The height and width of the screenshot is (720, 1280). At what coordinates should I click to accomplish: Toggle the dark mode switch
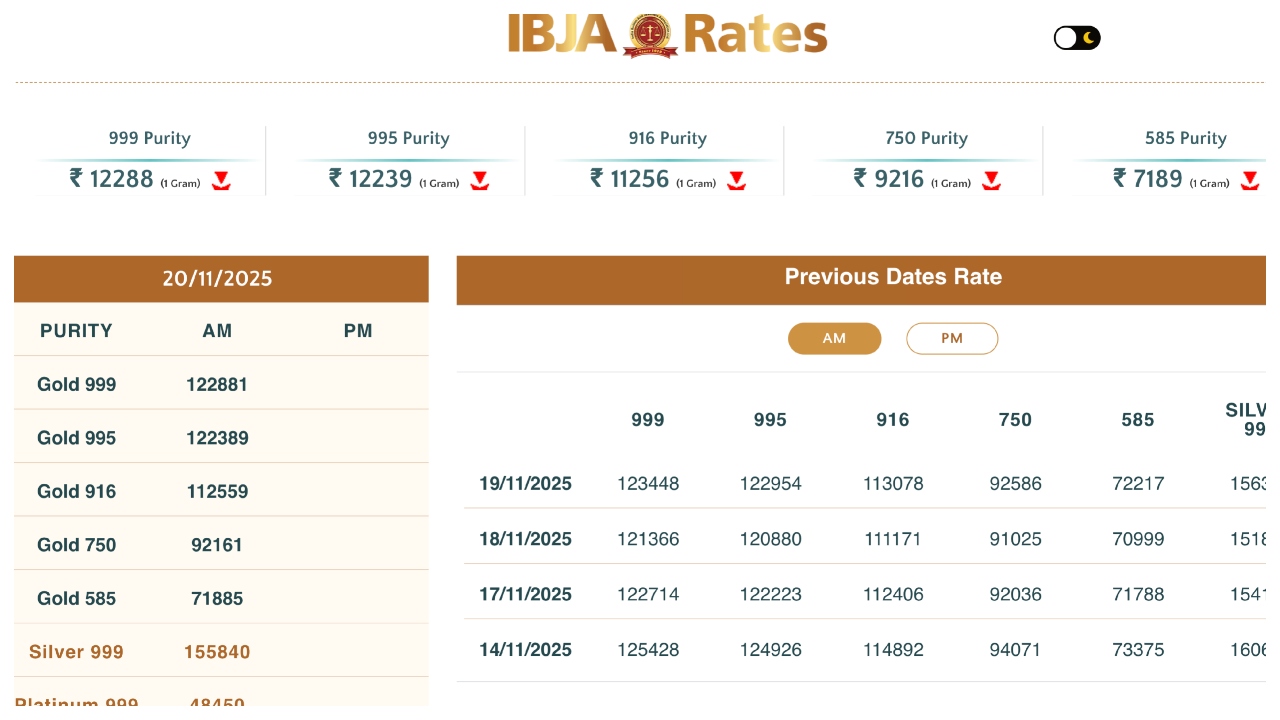pos(1077,38)
